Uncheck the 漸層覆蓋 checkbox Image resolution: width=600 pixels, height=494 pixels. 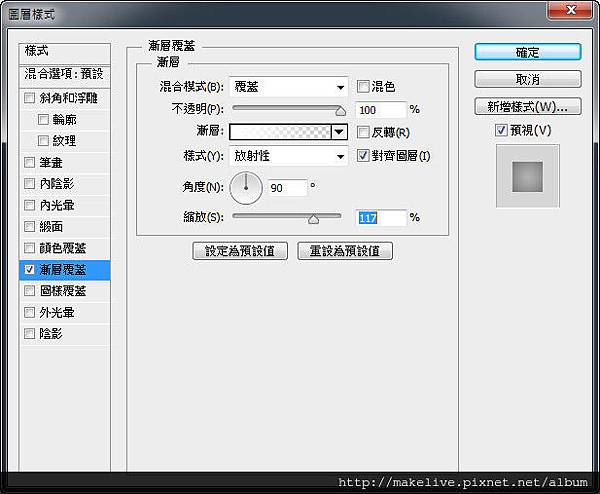pos(29,269)
